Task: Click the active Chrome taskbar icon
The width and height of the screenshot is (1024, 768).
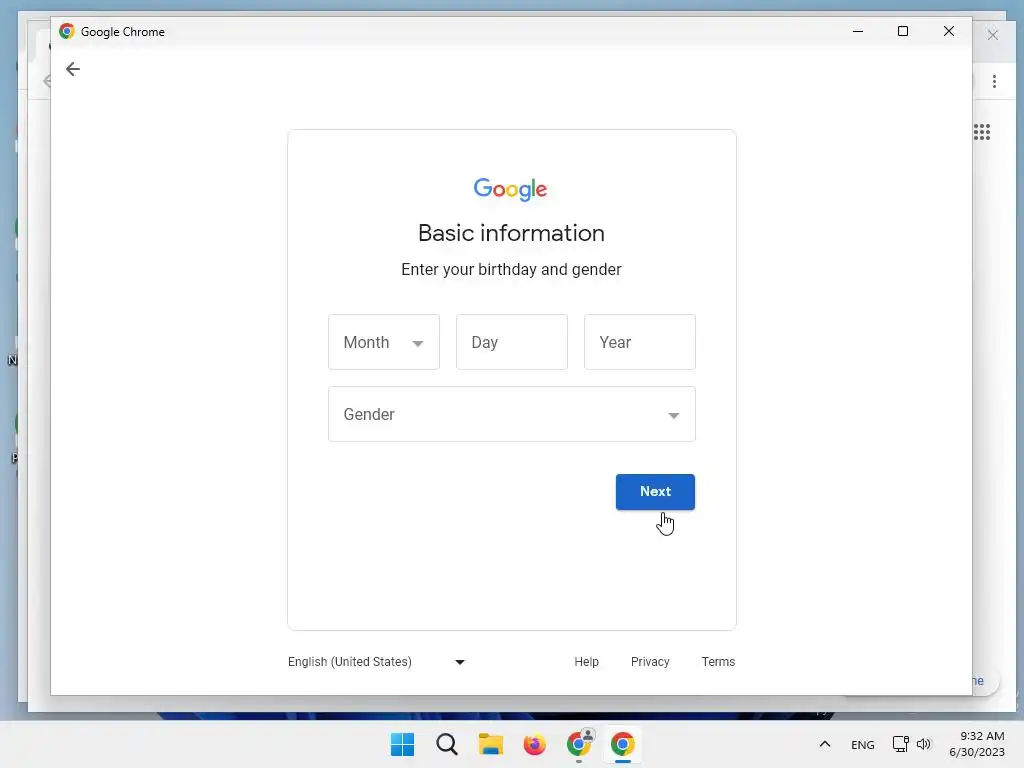Action: coord(622,744)
